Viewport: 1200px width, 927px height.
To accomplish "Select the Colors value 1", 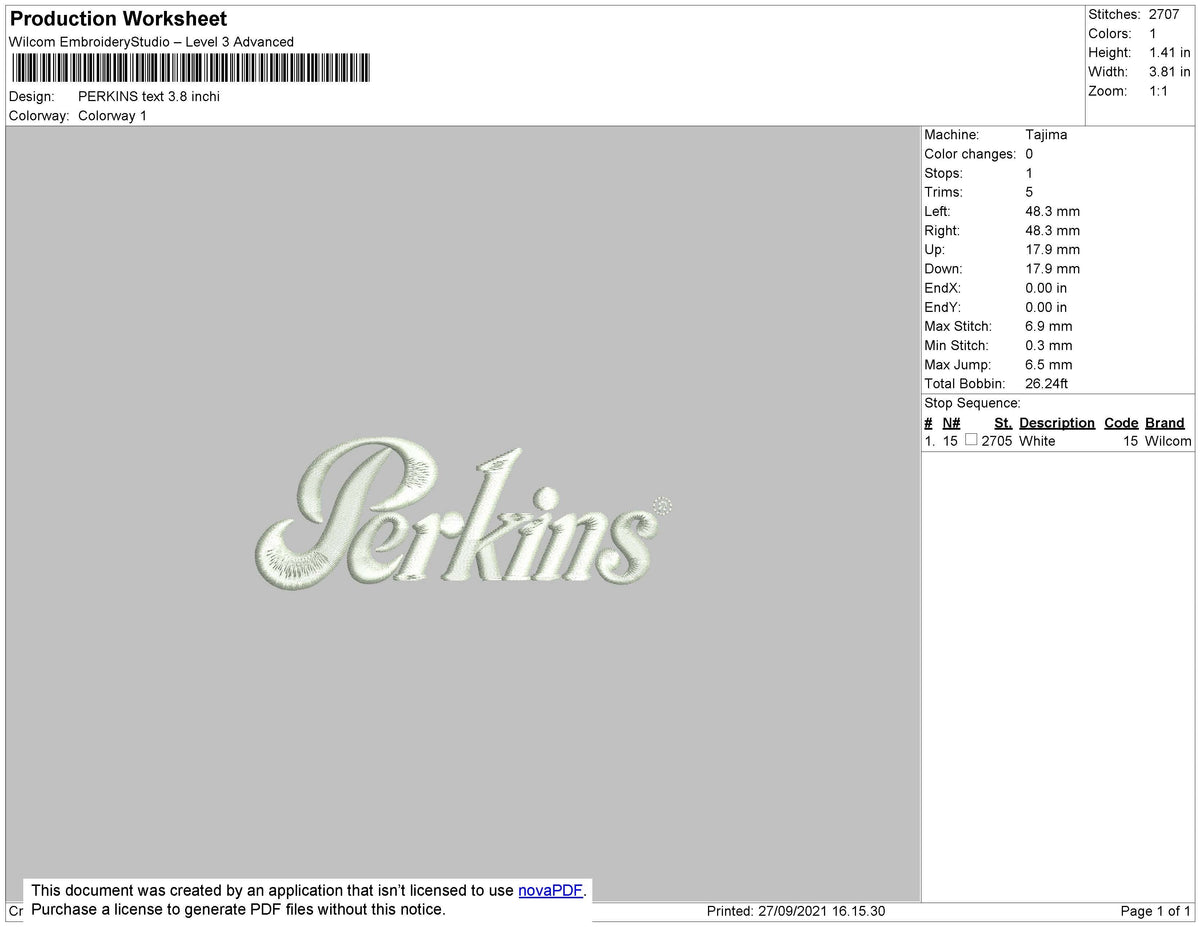I will (x=1153, y=34).
